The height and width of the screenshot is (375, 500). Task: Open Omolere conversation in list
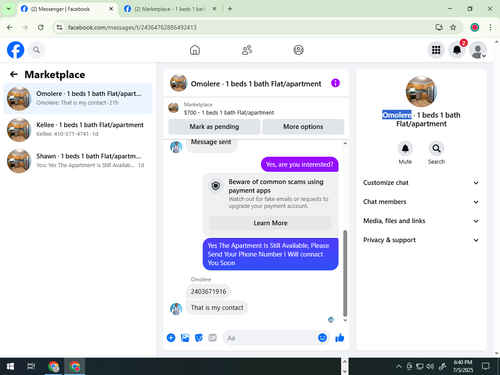point(78,98)
